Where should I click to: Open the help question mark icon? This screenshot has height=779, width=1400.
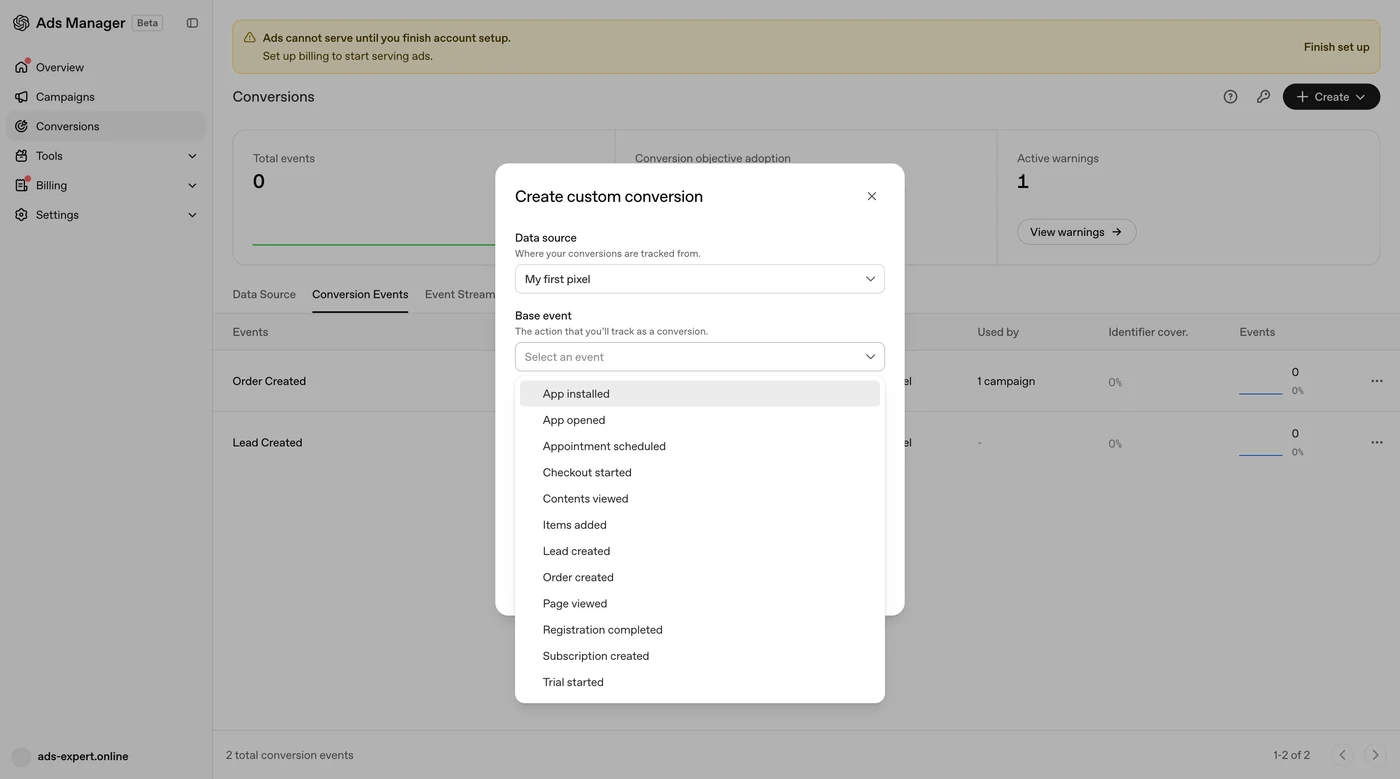(1230, 97)
